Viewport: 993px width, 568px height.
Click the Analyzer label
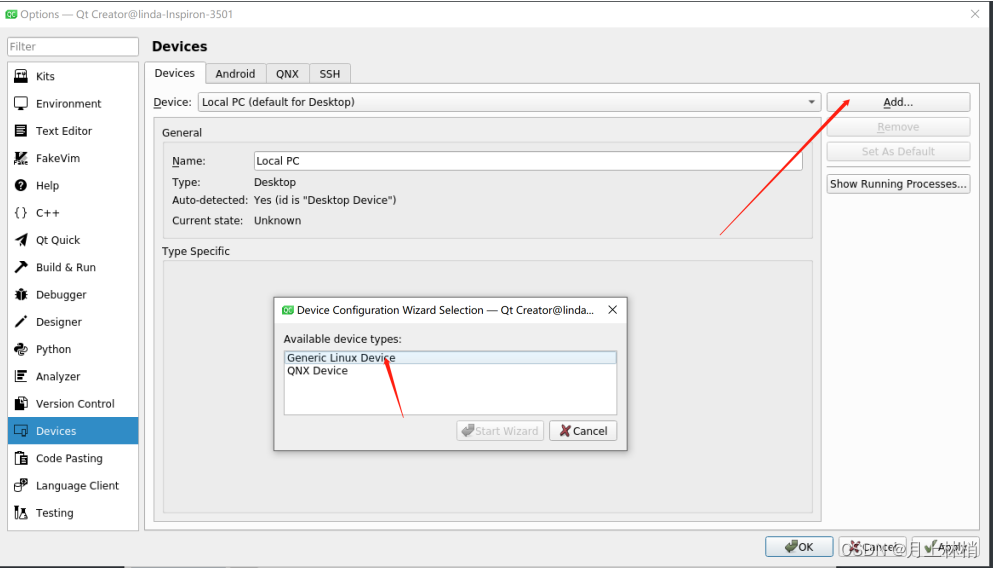(x=58, y=376)
